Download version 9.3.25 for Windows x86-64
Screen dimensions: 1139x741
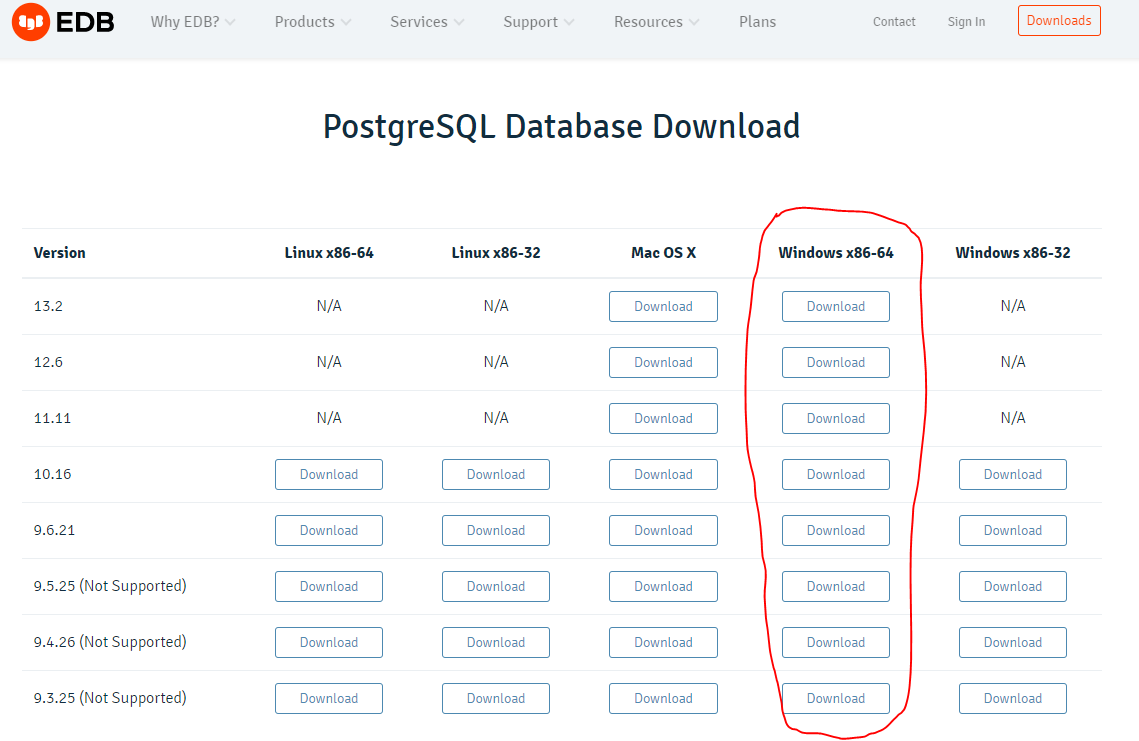[835, 698]
